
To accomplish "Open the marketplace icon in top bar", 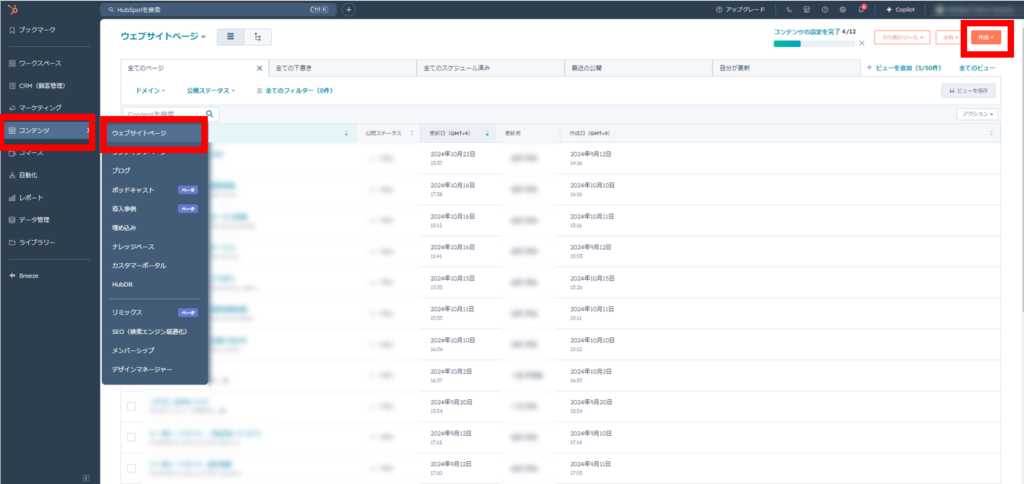I will click(807, 9).
